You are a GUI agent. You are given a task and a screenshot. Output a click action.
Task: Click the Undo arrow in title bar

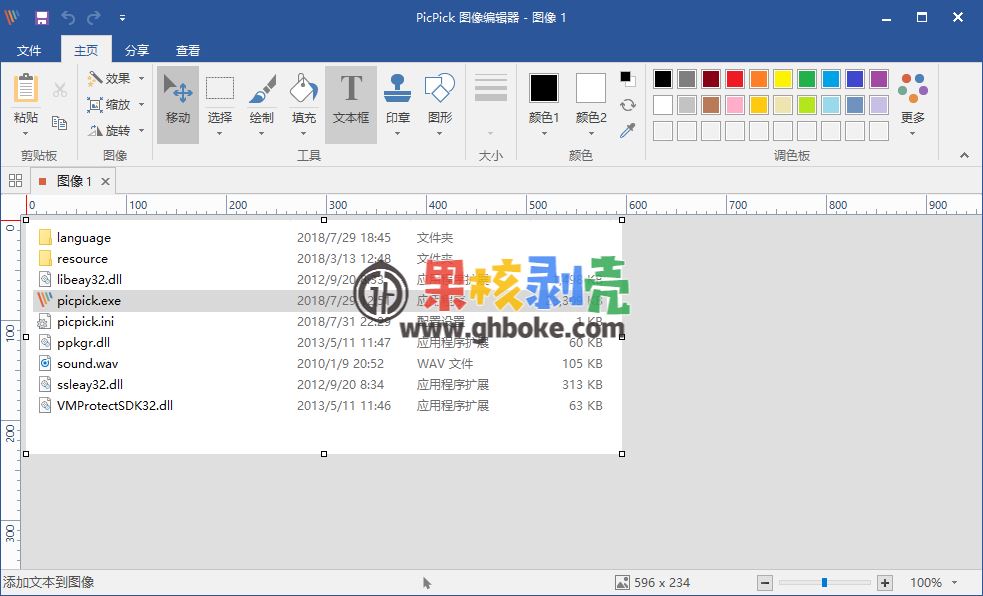tap(68, 18)
